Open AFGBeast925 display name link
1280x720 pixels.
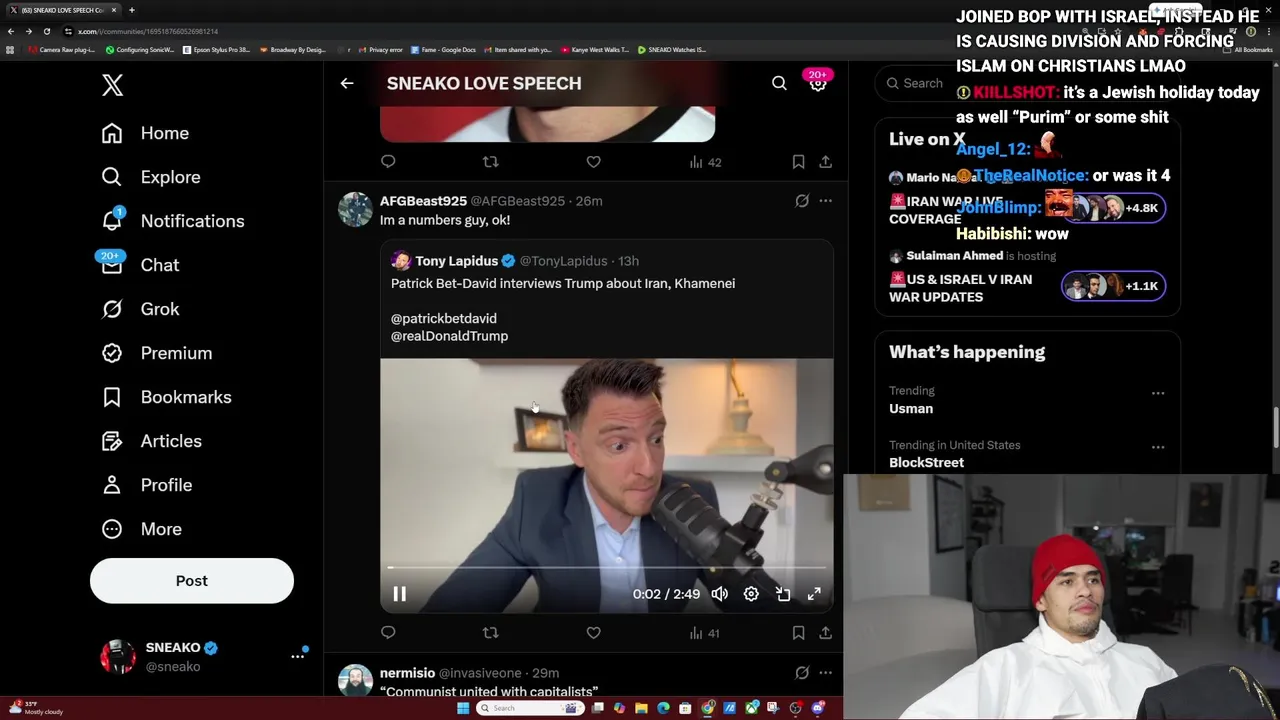423,201
